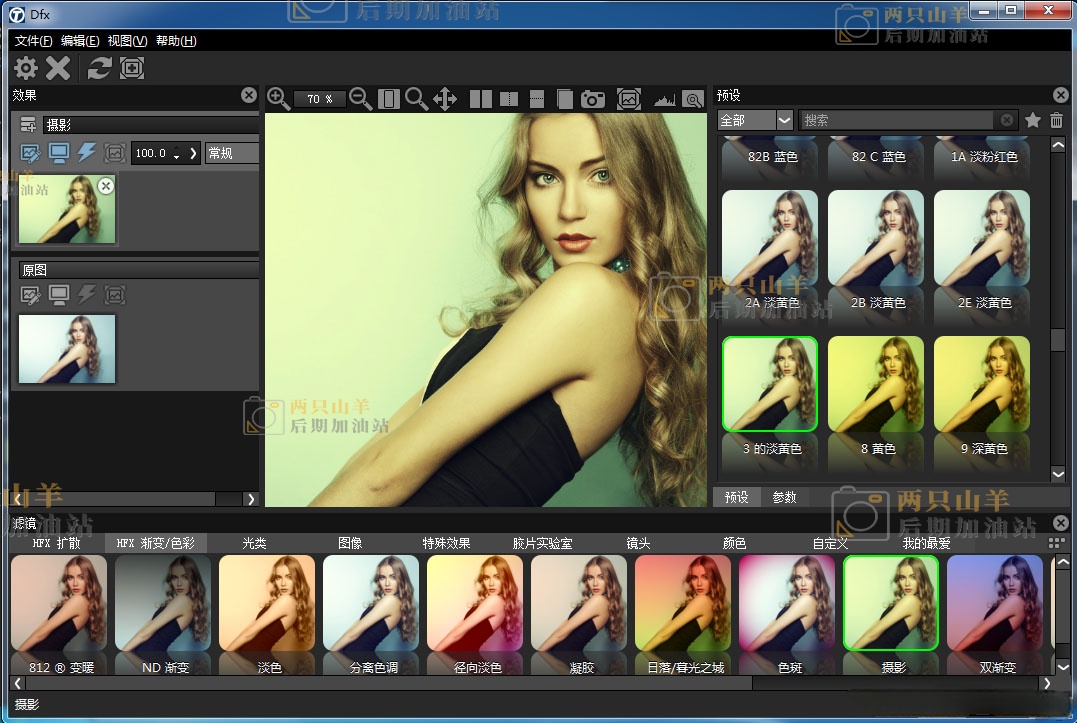1077x723 pixels.
Task: Select the 光类 filter category
Action: click(x=254, y=543)
